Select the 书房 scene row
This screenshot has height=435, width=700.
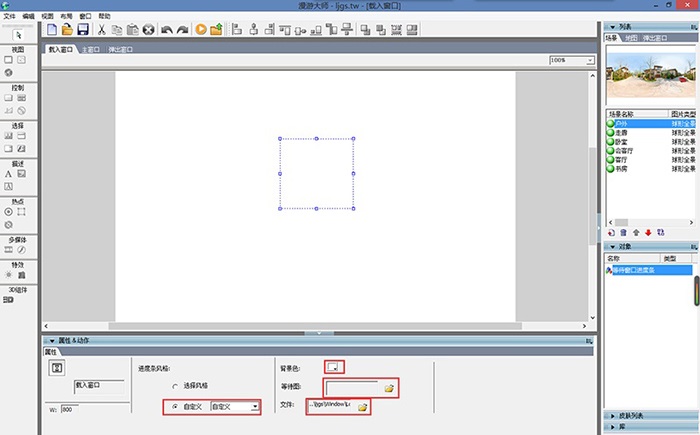[x=650, y=169]
